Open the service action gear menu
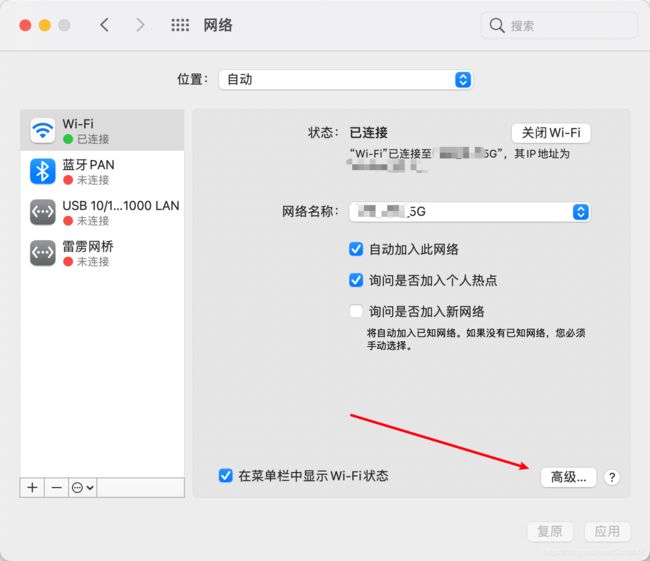 [82, 487]
